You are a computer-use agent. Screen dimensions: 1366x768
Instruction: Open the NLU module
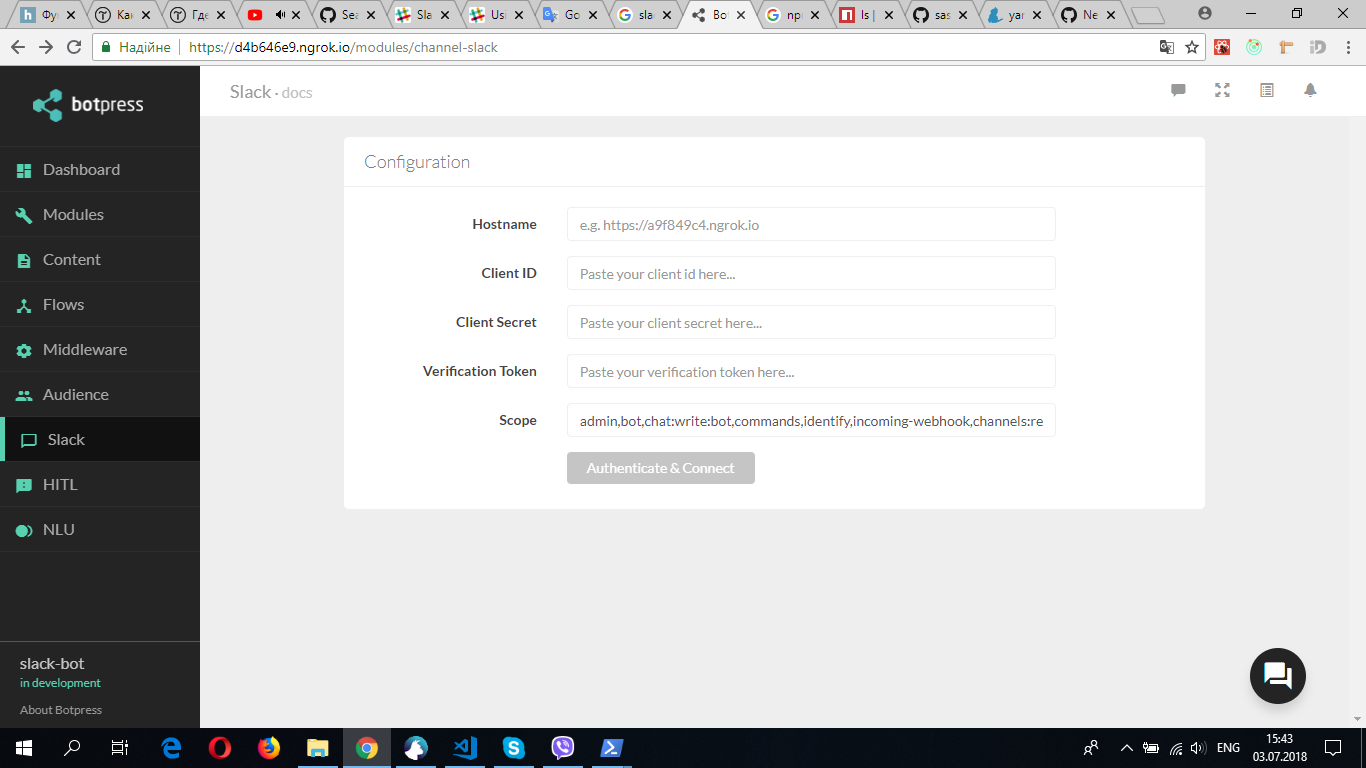point(57,529)
